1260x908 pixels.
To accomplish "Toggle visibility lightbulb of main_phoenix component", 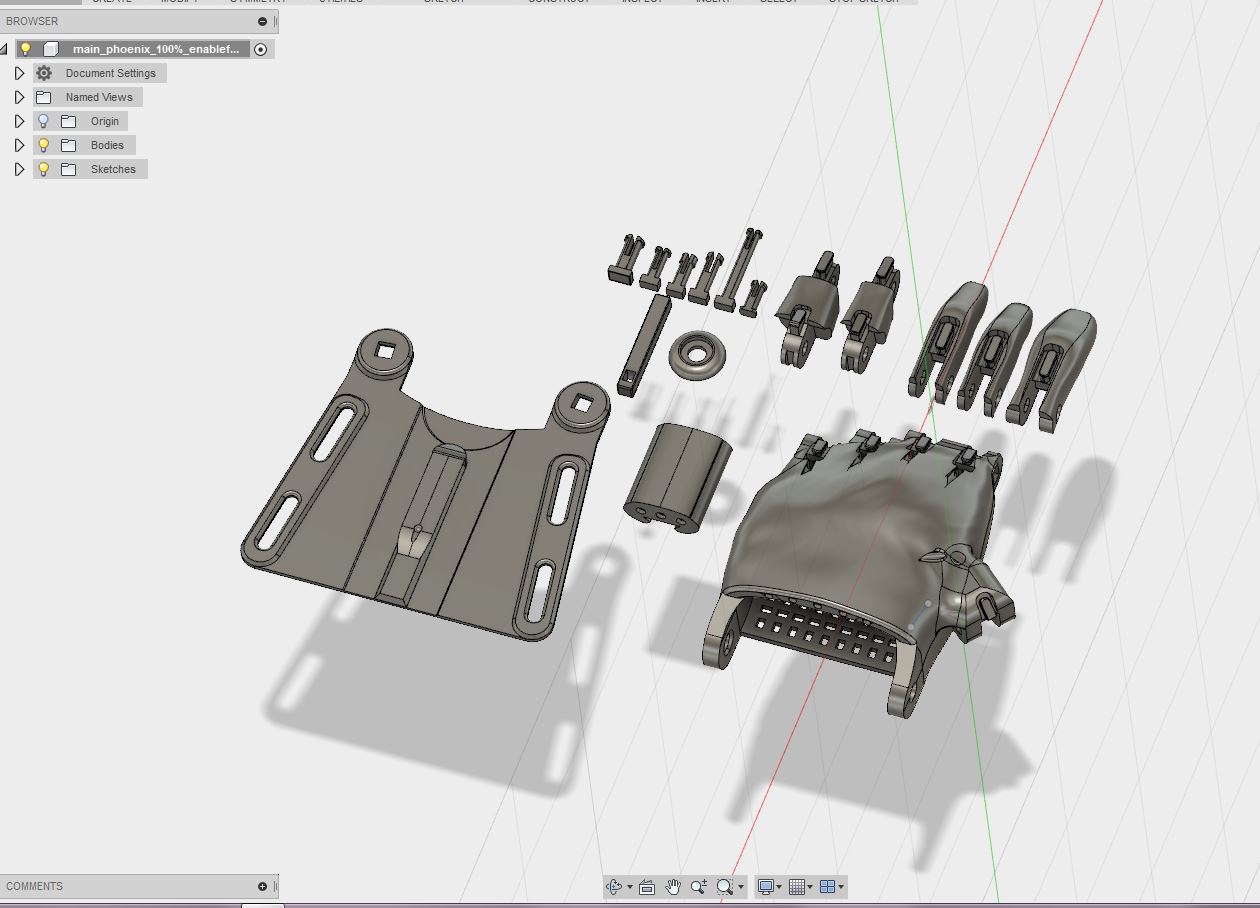I will point(26,49).
